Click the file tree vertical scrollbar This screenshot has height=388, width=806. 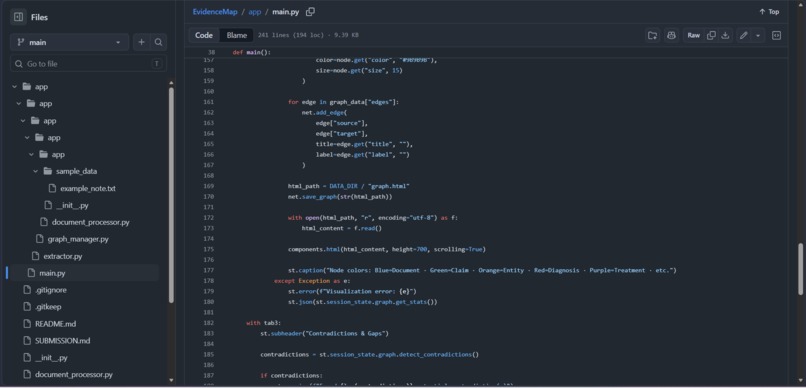coord(171,194)
